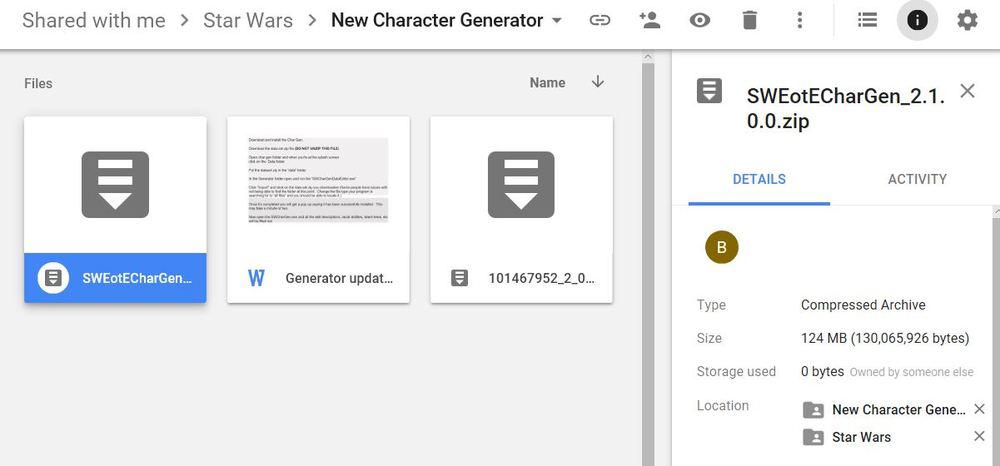Click the owner avatar B

pos(721,247)
